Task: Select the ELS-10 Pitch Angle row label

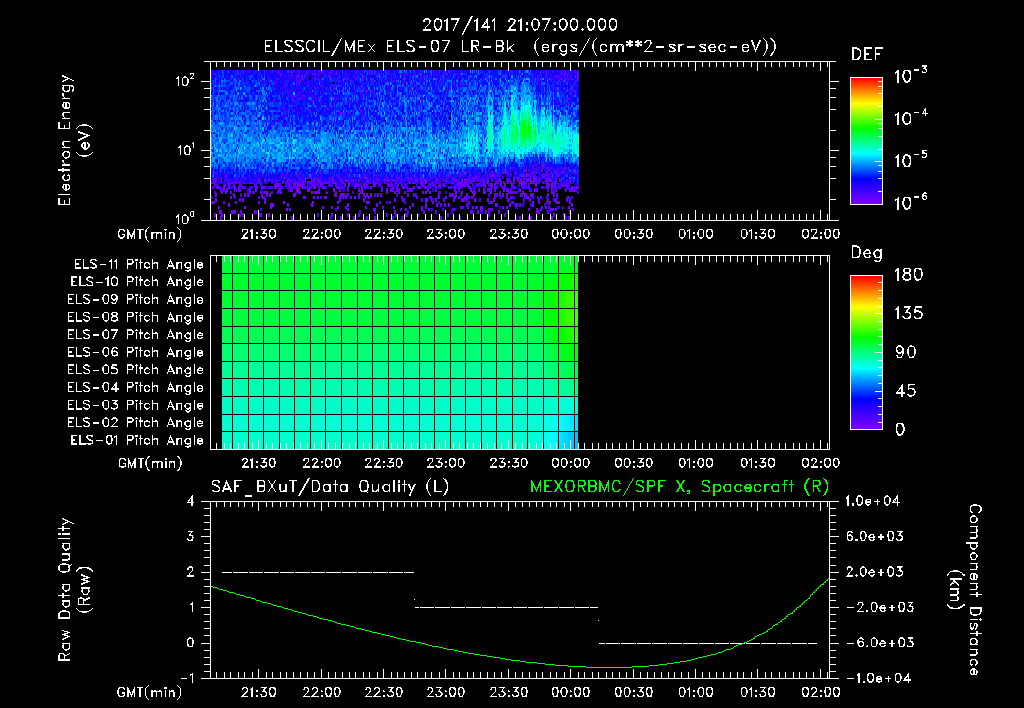Action: coord(137,282)
